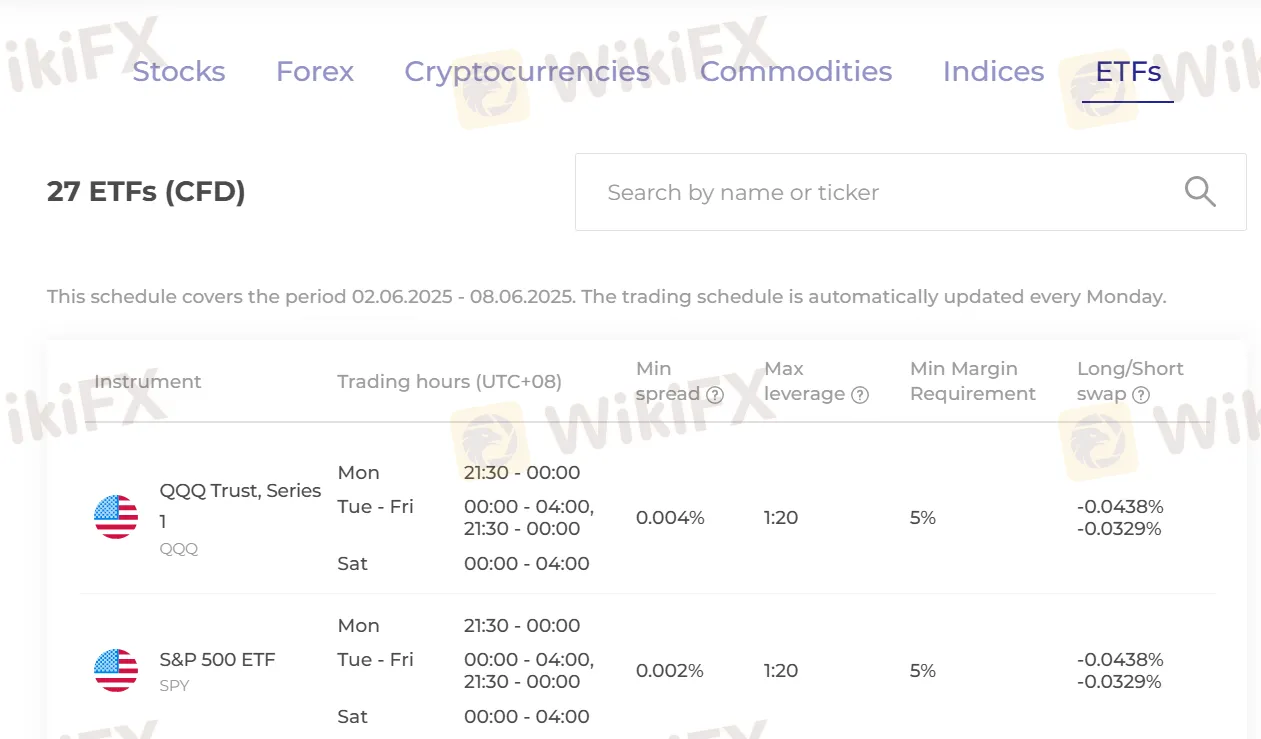This screenshot has width=1261, height=739.
Task: Click the QQQ ticker label
Action: (179, 549)
